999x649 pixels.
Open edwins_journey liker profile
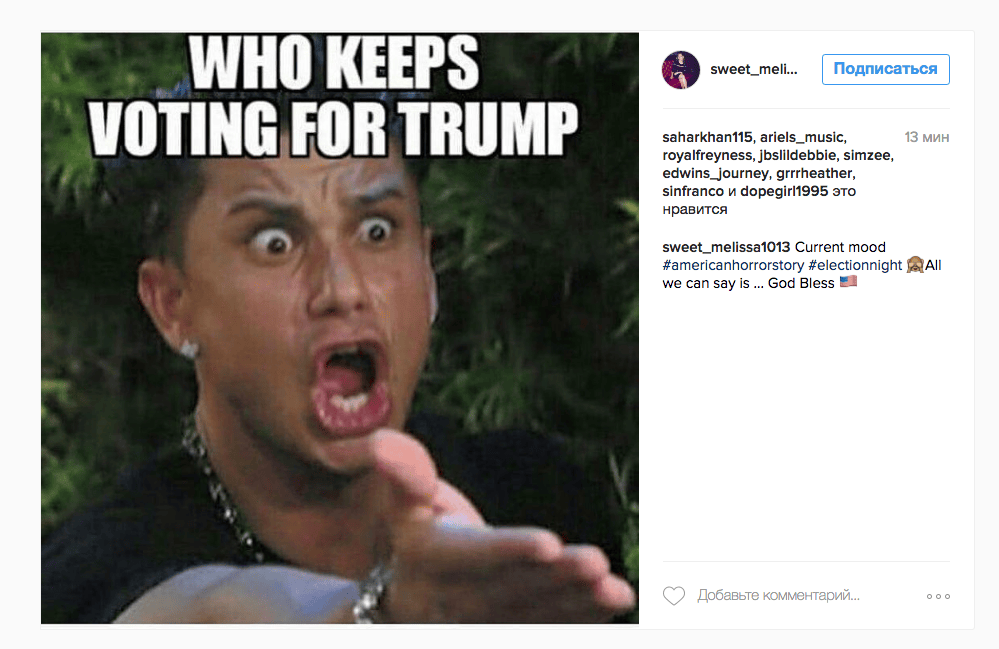point(715,173)
